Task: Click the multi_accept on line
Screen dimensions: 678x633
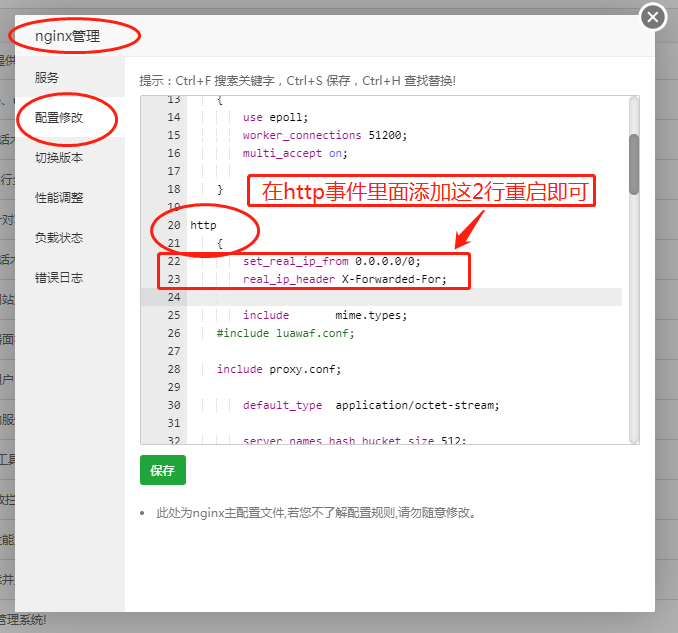Action: [295, 153]
